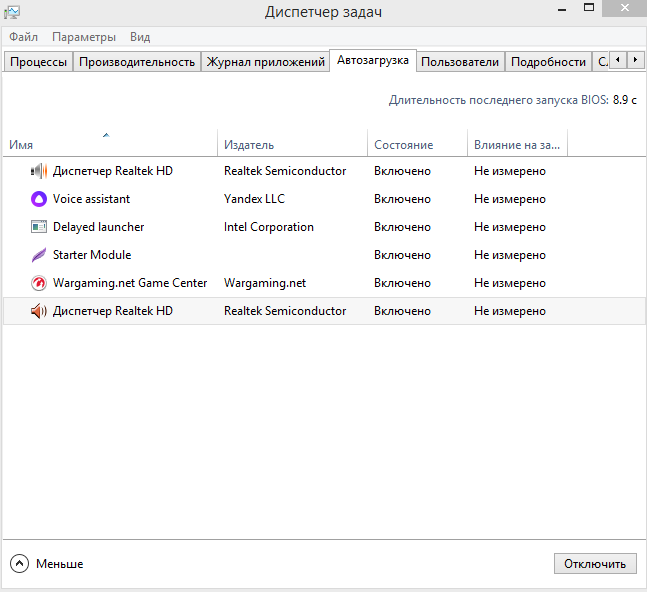Click the BIOS startup duration 8.9 с value
647x592 pixels.
pyautogui.click(x=624, y=100)
